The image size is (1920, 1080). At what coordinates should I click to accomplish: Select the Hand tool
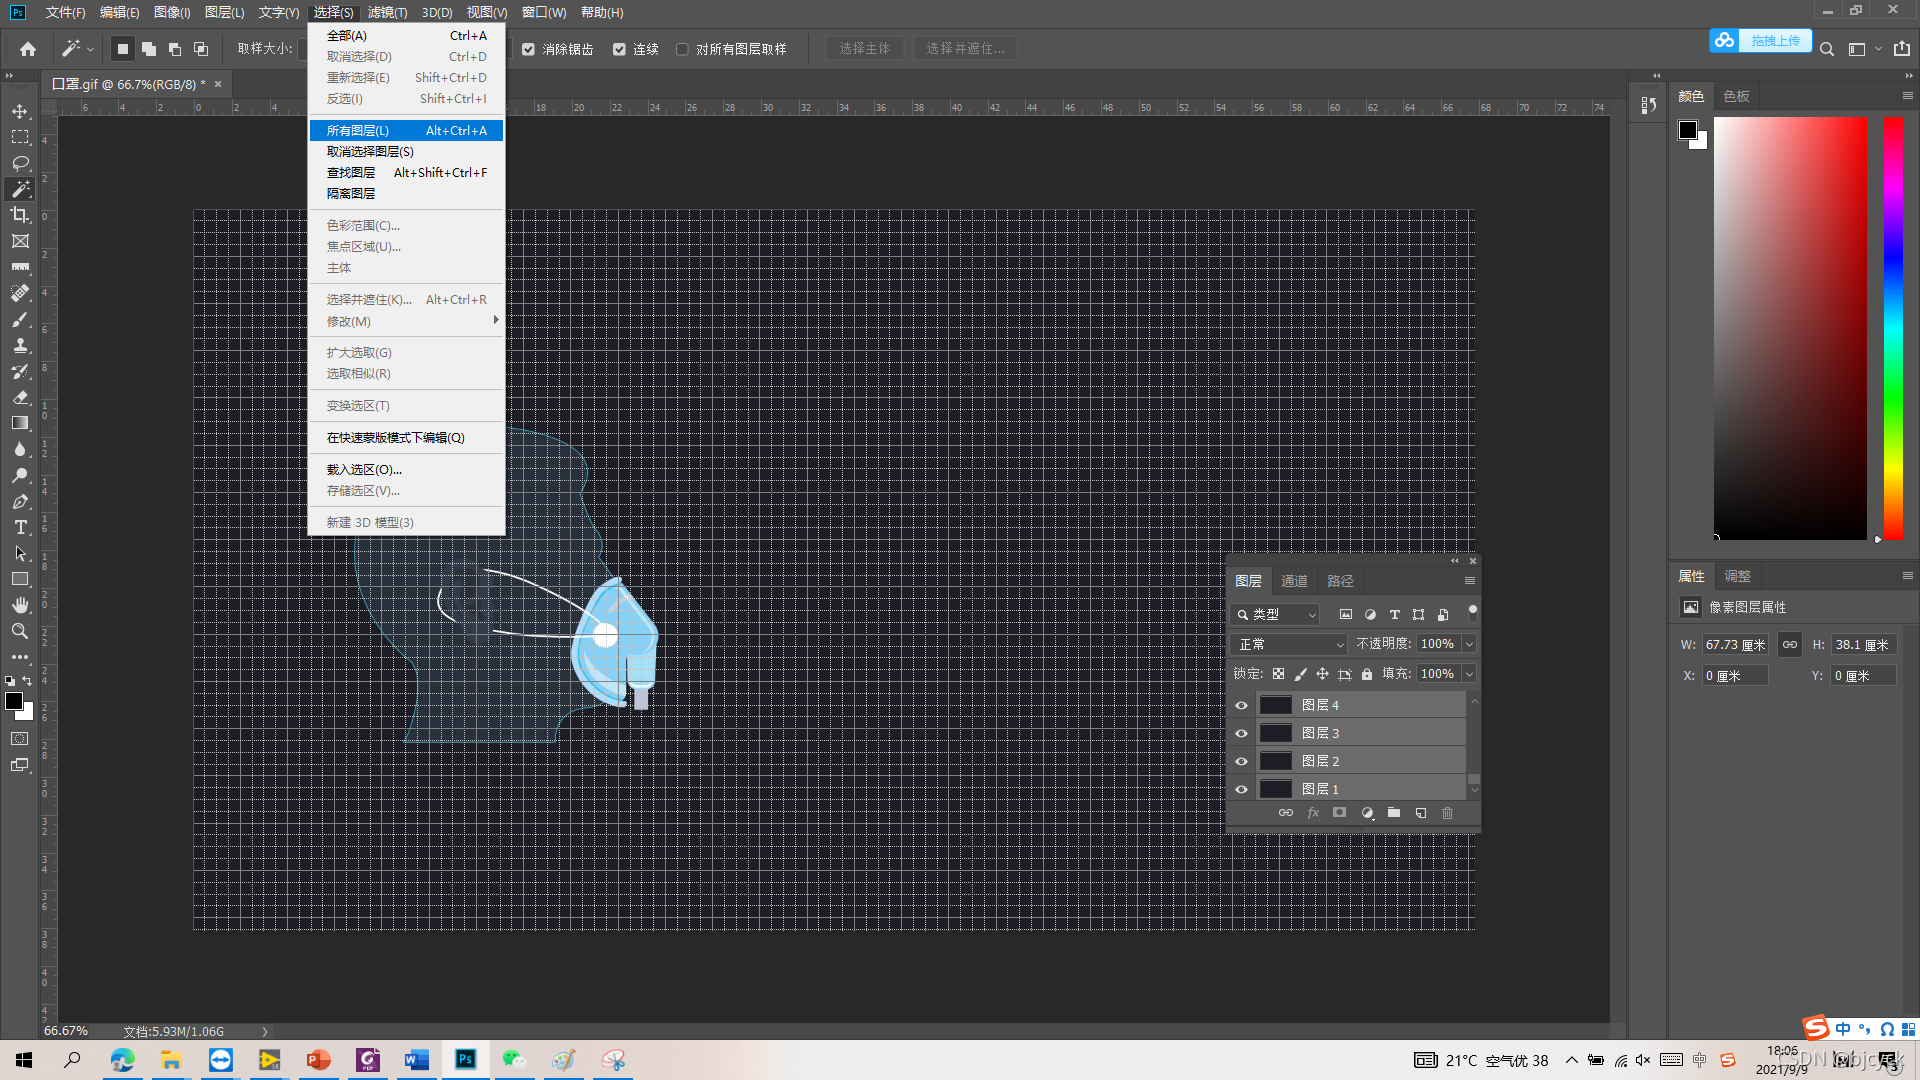(x=20, y=605)
